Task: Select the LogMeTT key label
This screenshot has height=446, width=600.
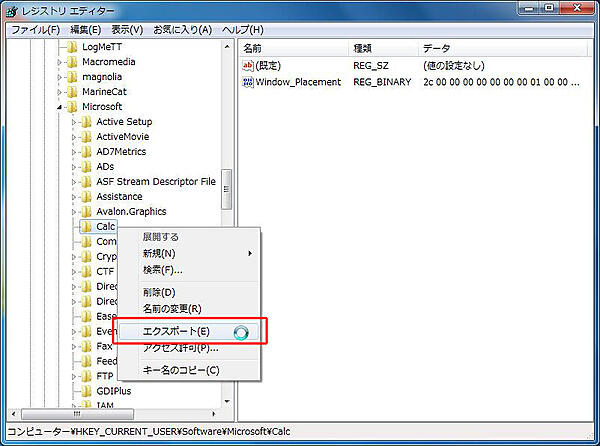Action: [x=102, y=47]
